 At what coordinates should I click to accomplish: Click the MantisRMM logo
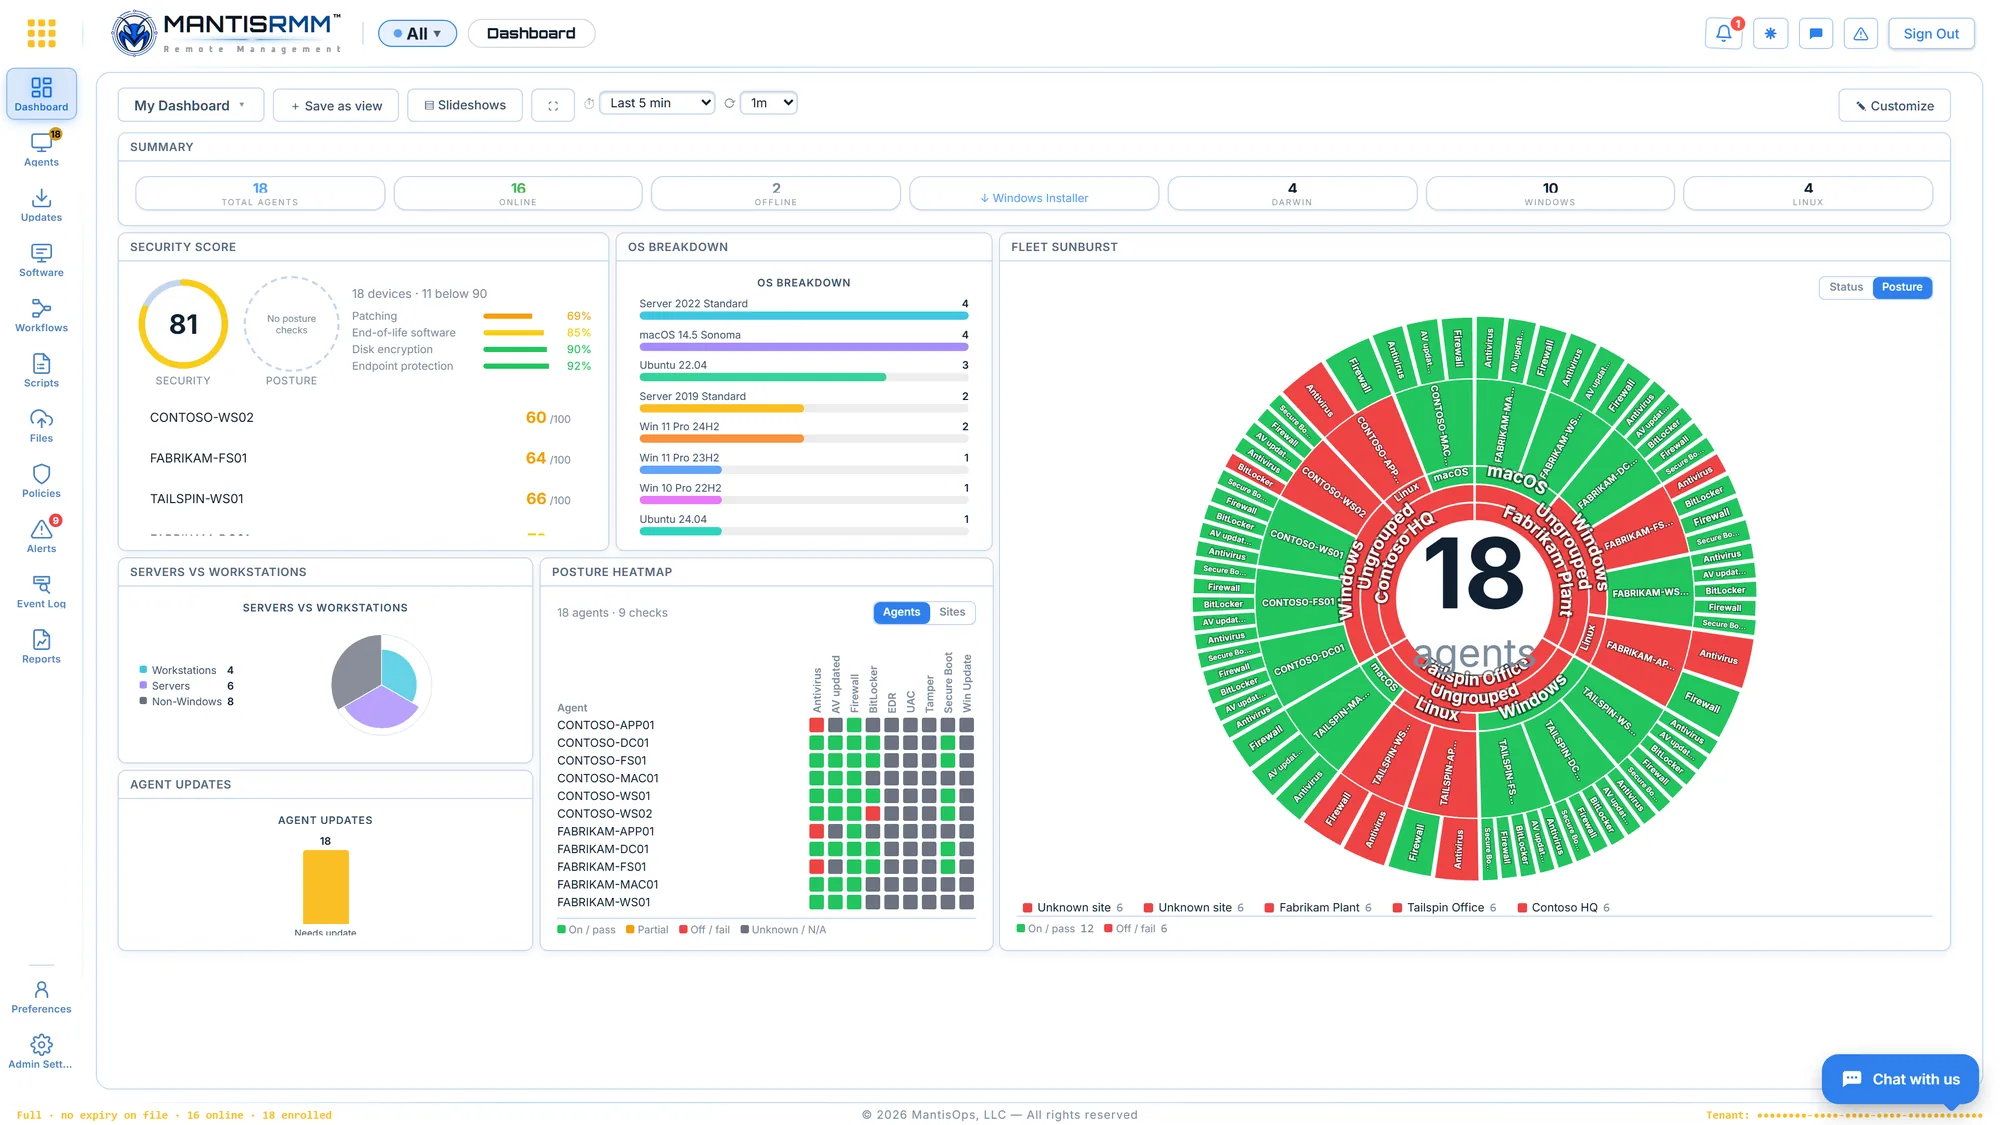point(226,33)
